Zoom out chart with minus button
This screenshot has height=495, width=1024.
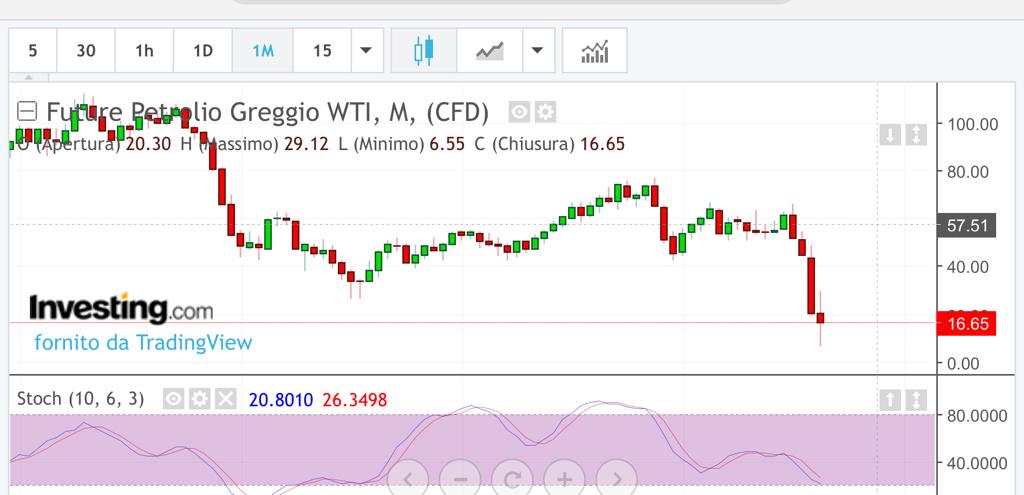point(460,480)
